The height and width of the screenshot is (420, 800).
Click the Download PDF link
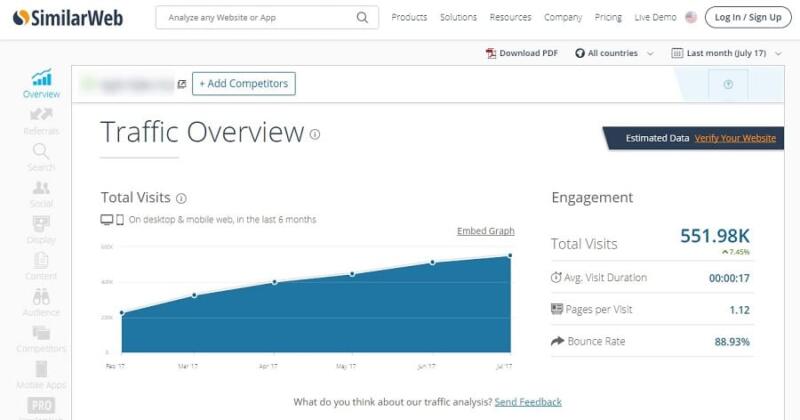point(522,53)
